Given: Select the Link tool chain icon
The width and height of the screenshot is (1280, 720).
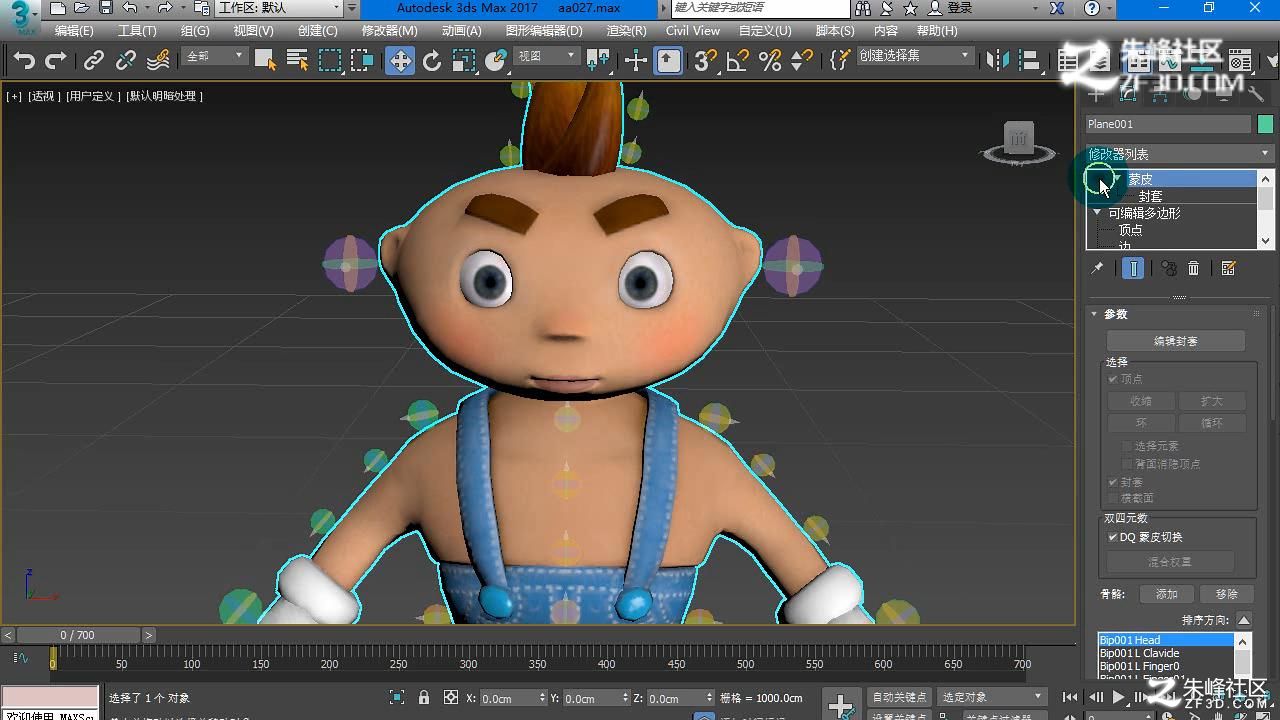Looking at the screenshot, I should pos(94,61).
